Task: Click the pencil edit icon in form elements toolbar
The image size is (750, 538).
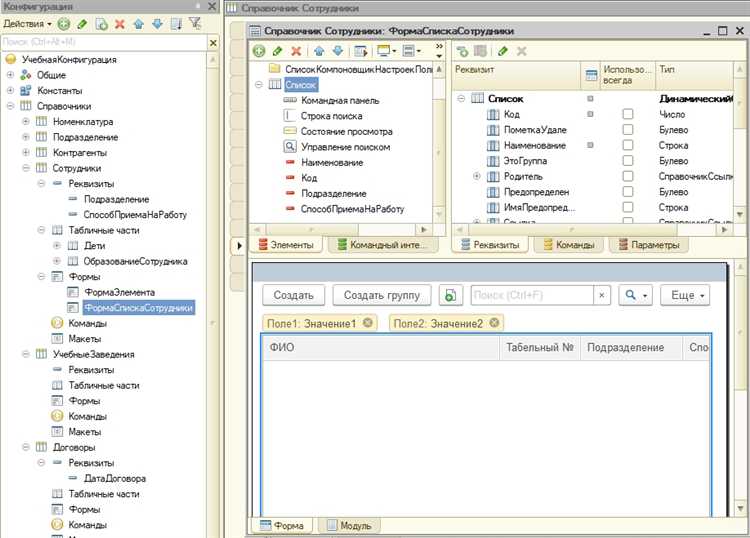Action: 277,51
